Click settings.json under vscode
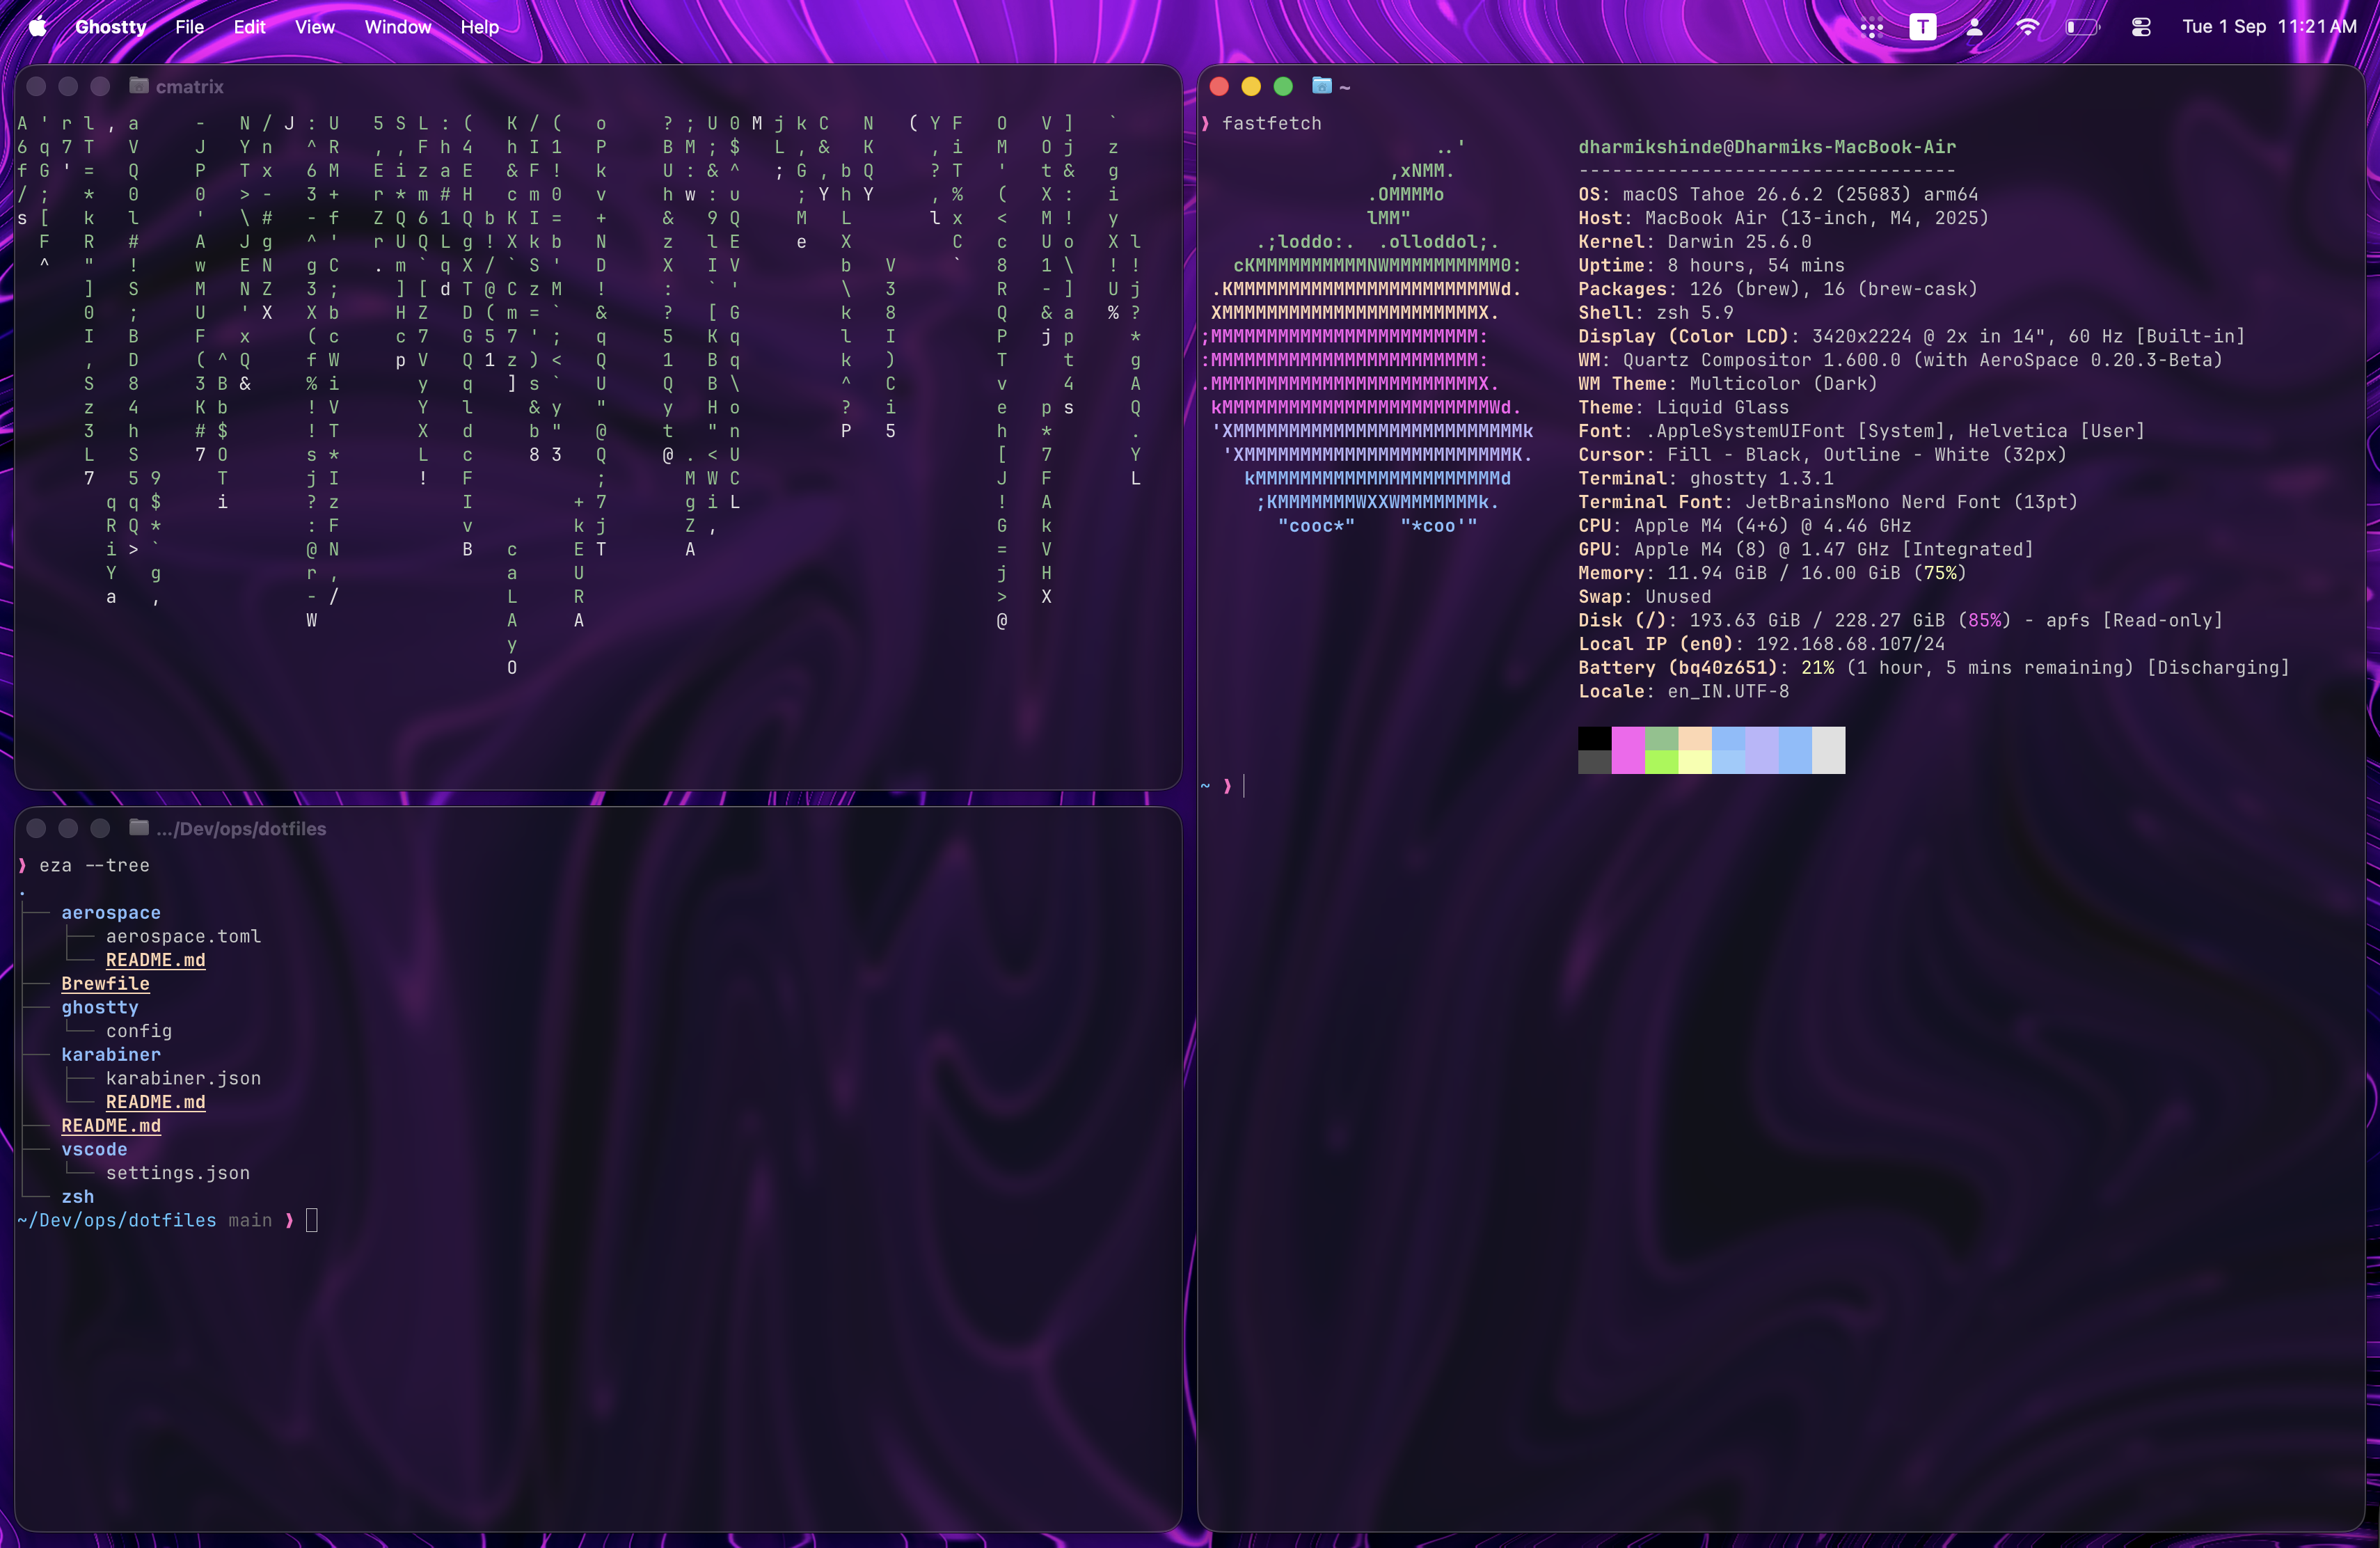 click(x=178, y=1173)
